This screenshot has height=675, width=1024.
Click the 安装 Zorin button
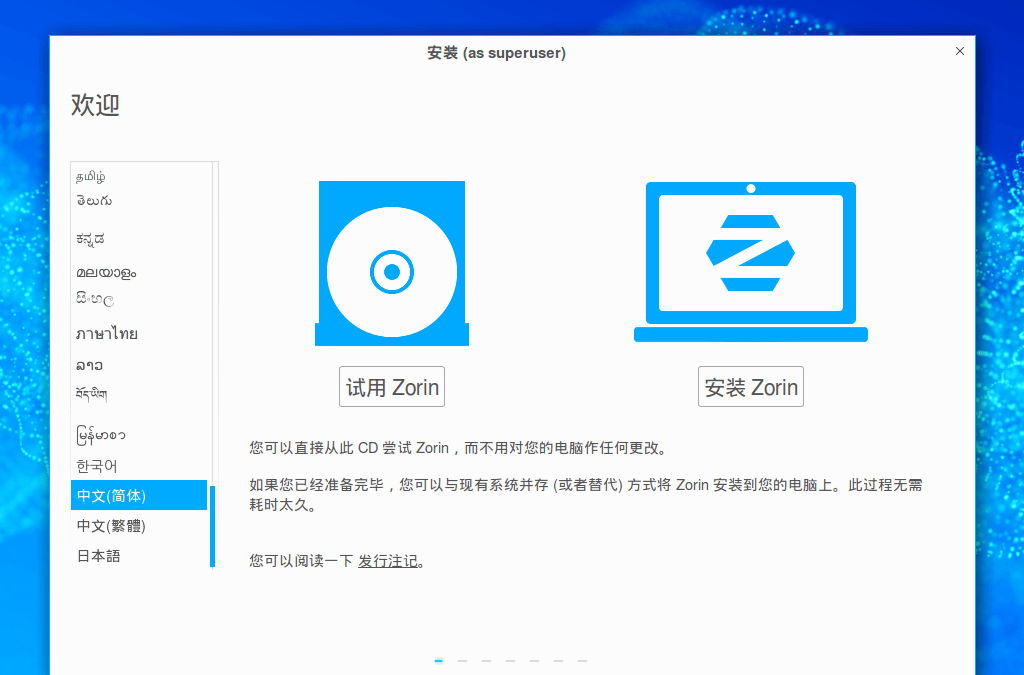(750, 386)
